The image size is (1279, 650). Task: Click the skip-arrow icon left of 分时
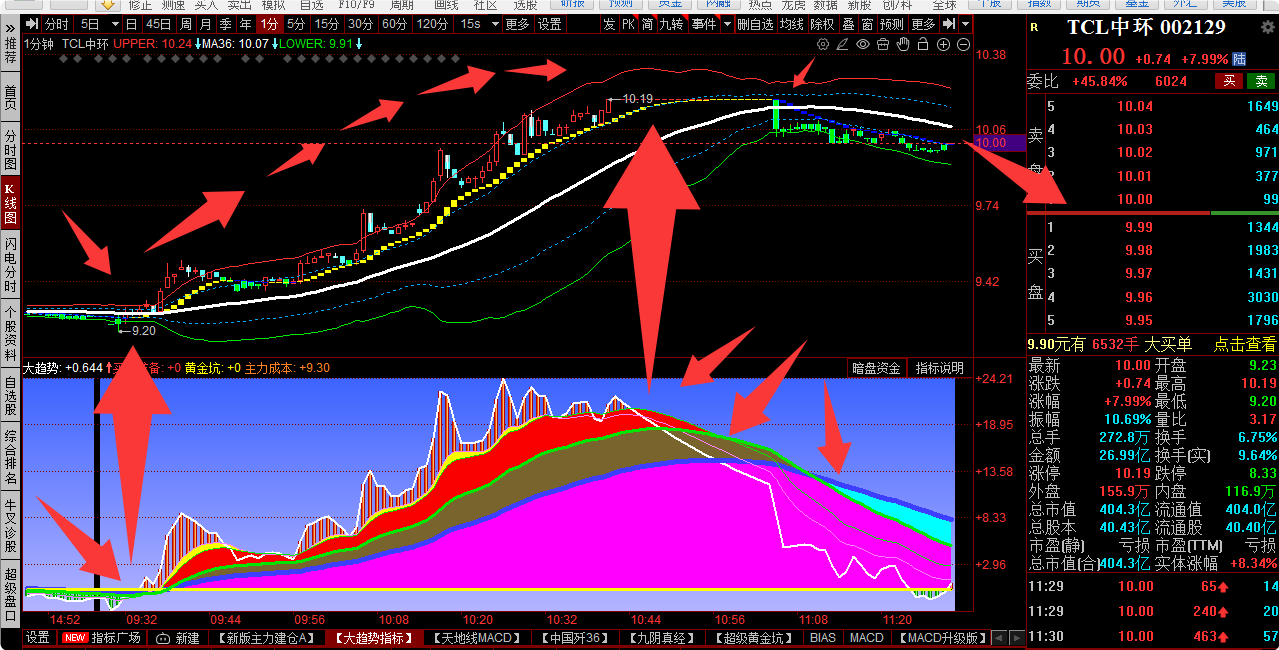click(32, 24)
